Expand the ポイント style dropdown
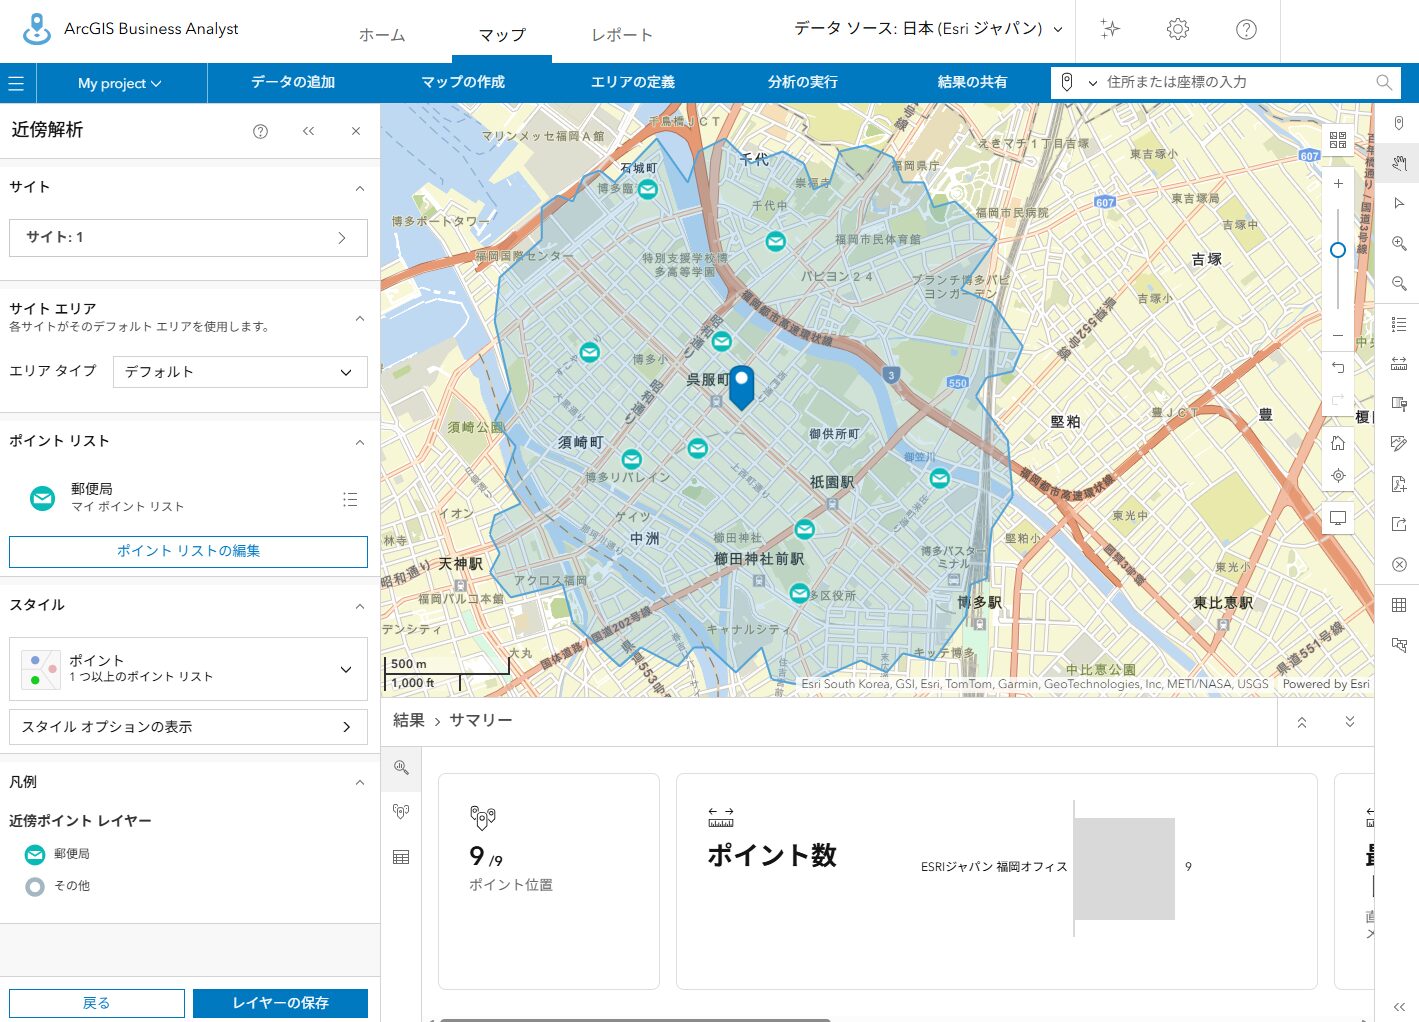The height and width of the screenshot is (1022, 1419). (x=346, y=669)
